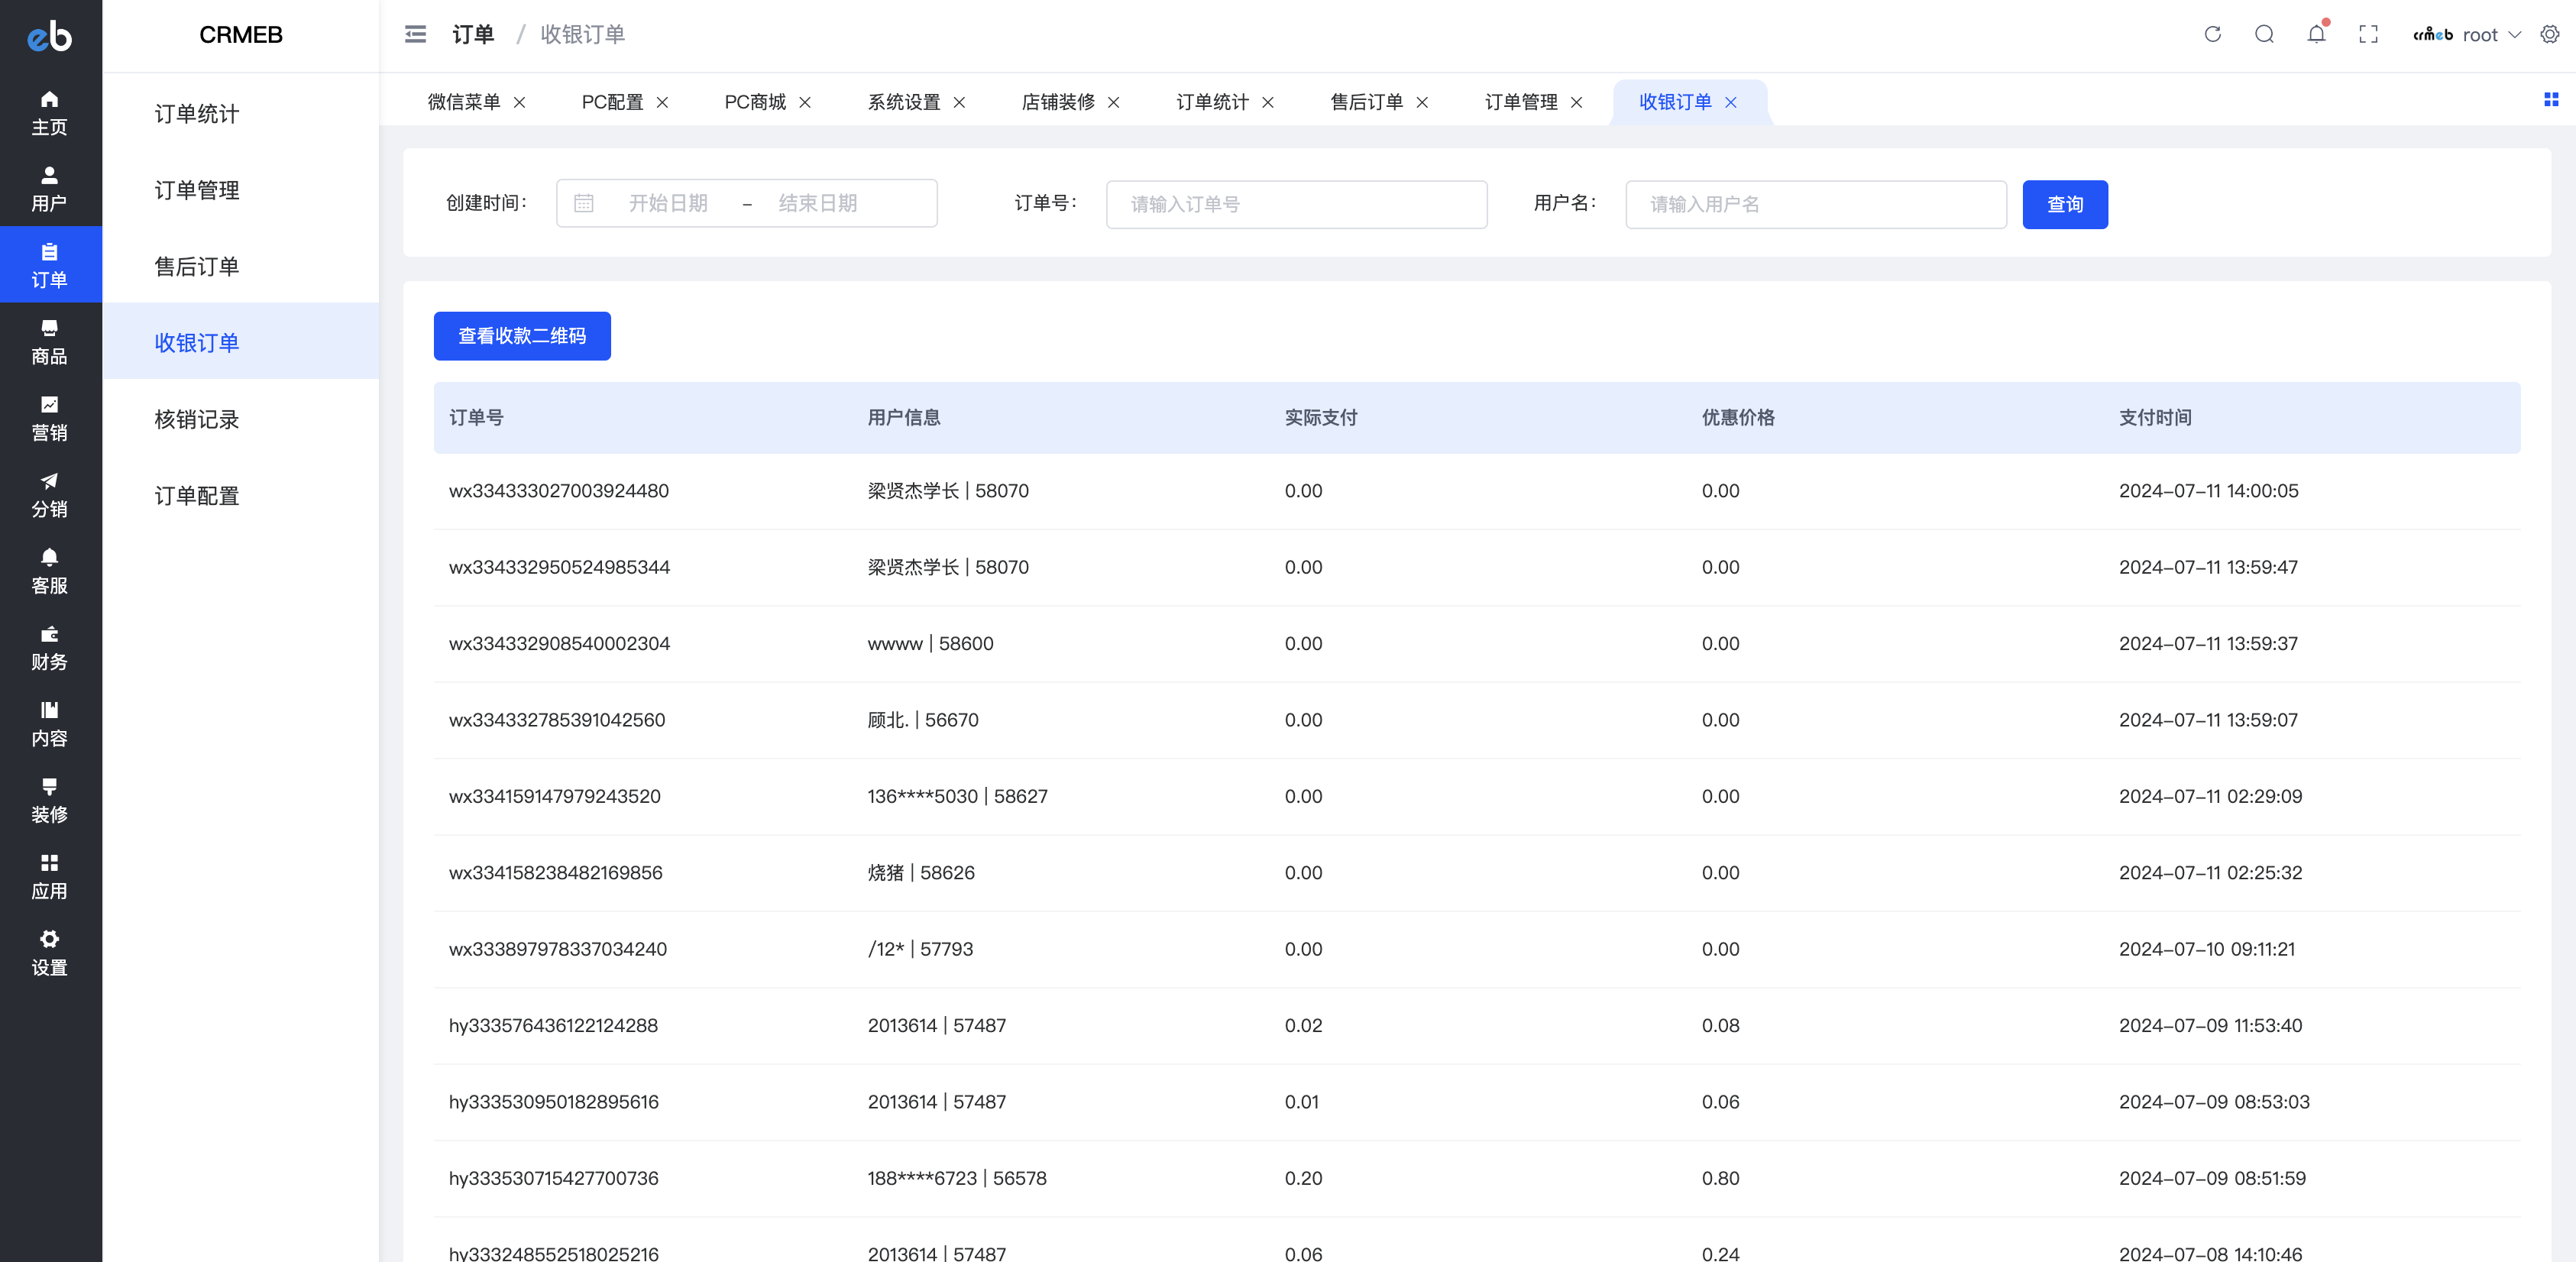Focus the 用户名 input field
The width and height of the screenshot is (2576, 1262).
[1816, 205]
